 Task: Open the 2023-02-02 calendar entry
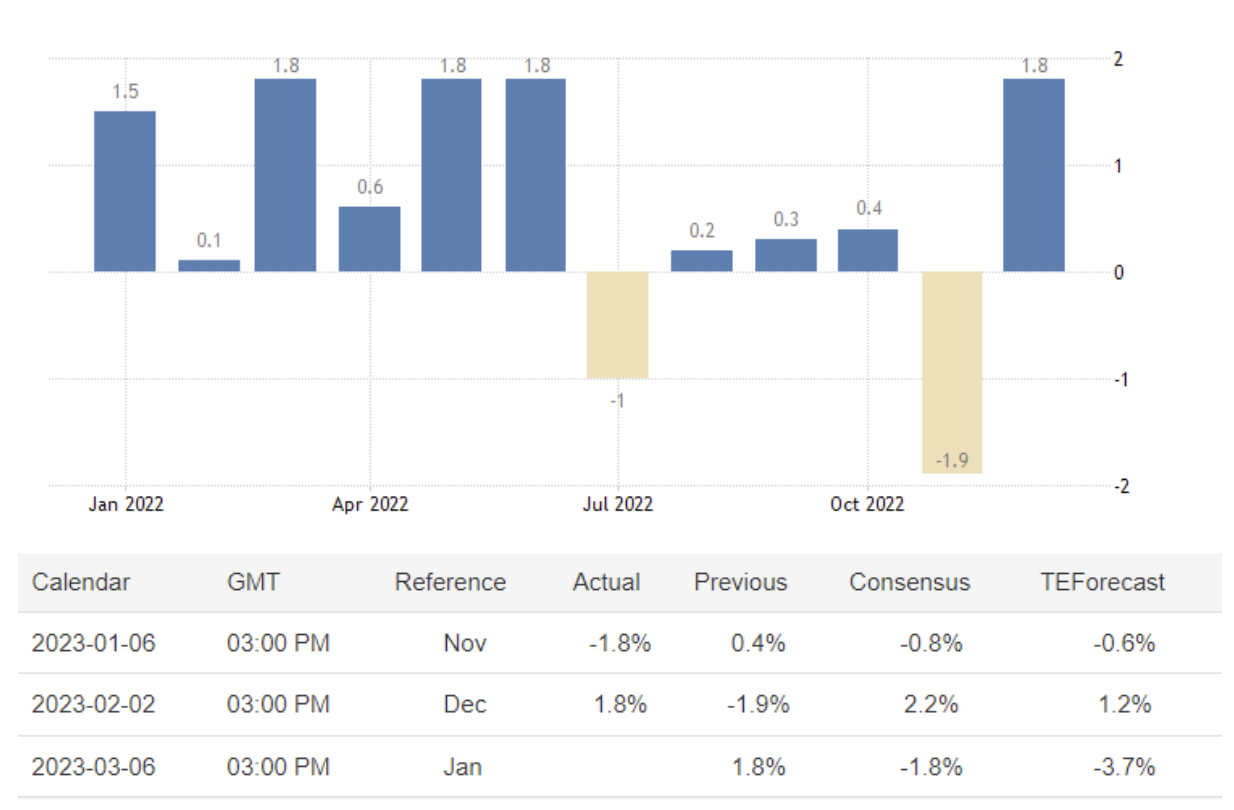tap(94, 705)
